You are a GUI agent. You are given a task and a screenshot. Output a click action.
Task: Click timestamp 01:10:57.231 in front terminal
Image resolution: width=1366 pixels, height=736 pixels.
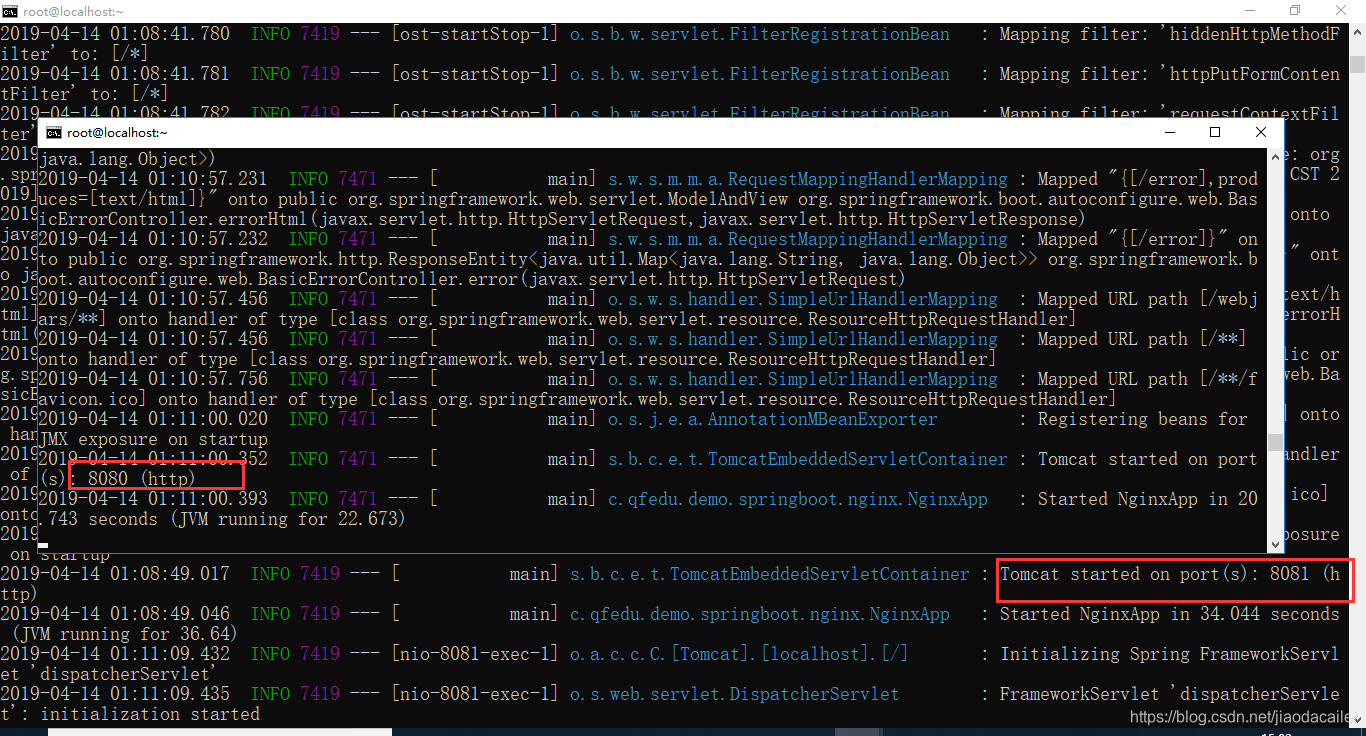coord(209,179)
